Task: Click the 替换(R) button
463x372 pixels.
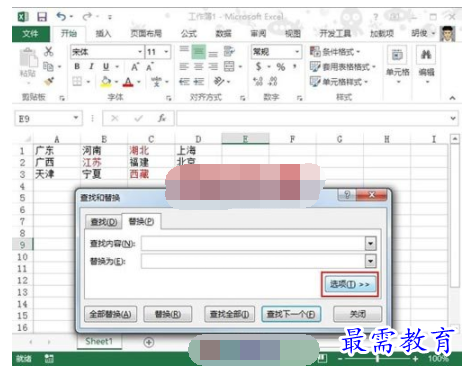Action: pyautogui.click(x=168, y=314)
